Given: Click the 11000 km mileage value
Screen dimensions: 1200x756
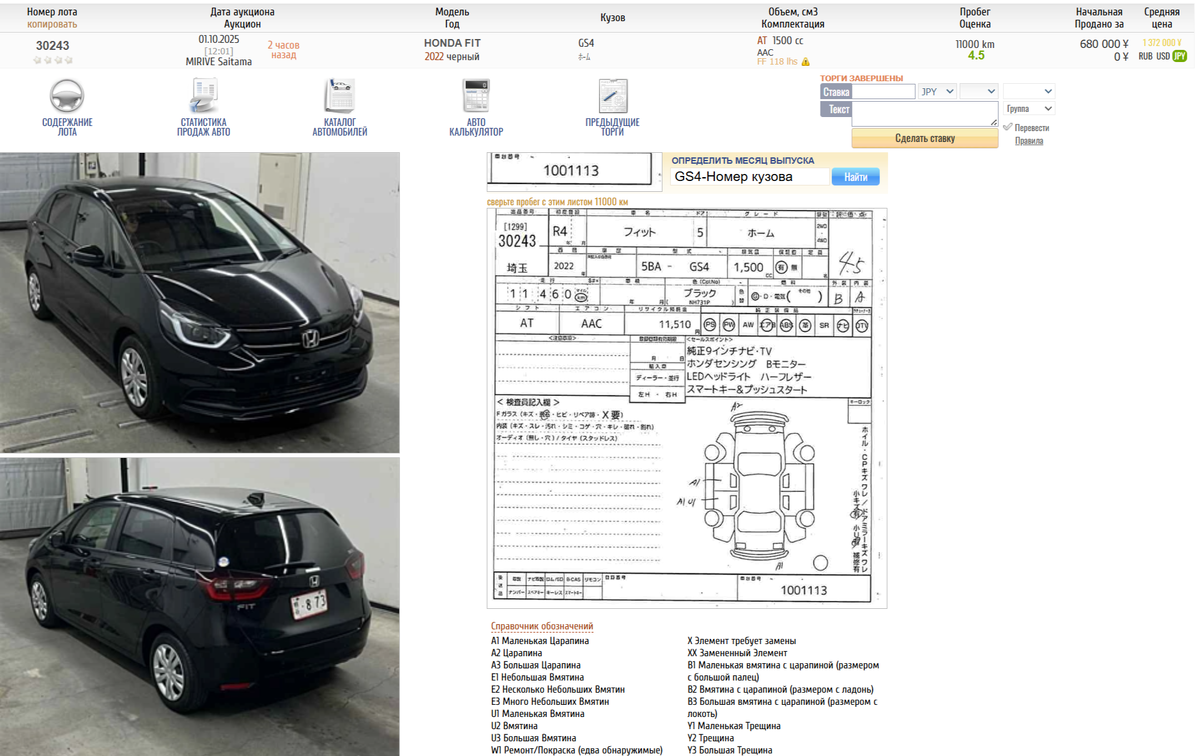Looking at the screenshot, I should coord(975,44).
